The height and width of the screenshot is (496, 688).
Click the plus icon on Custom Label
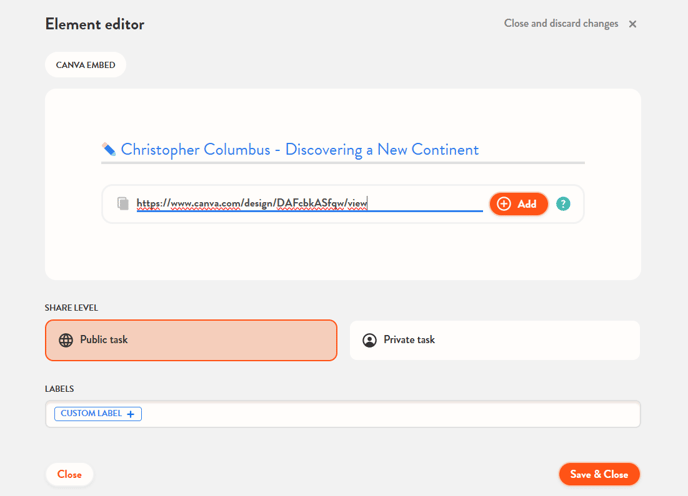pyautogui.click(x=131, y=414)
